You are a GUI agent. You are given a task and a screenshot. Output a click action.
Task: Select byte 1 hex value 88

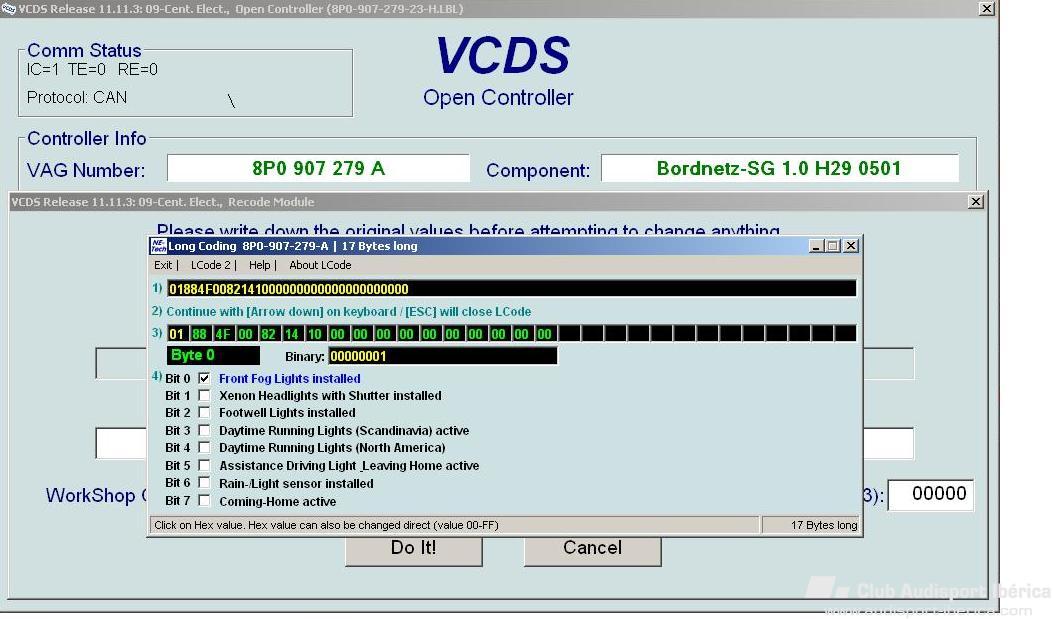coord(199,334)
